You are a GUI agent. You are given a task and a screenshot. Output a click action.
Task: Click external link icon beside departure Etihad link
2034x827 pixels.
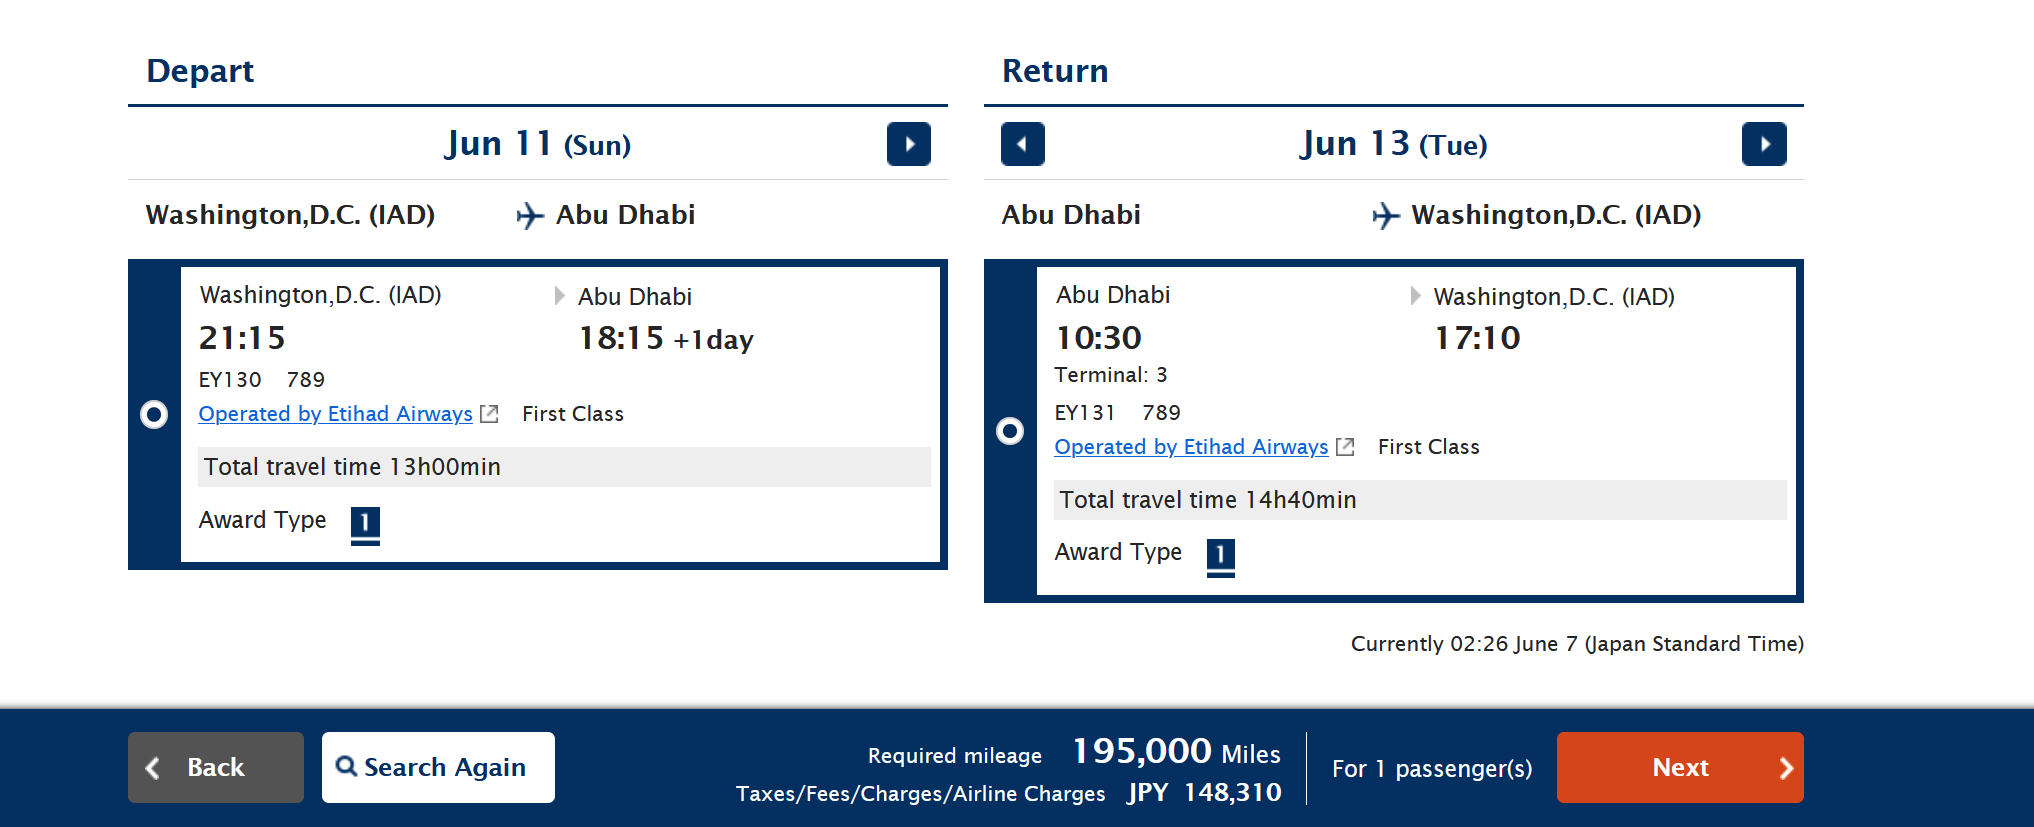489,414
